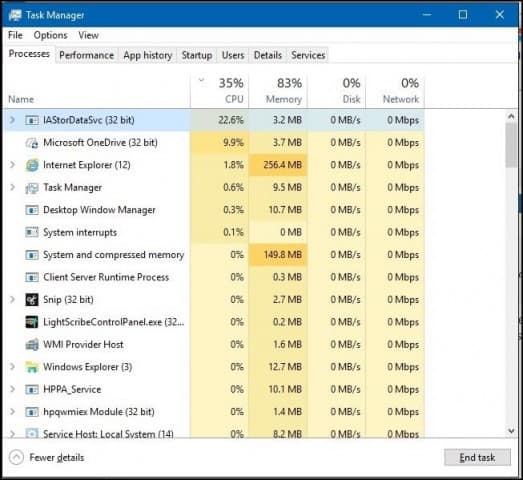Click the Internet Explorer process icon

(32, 165)
